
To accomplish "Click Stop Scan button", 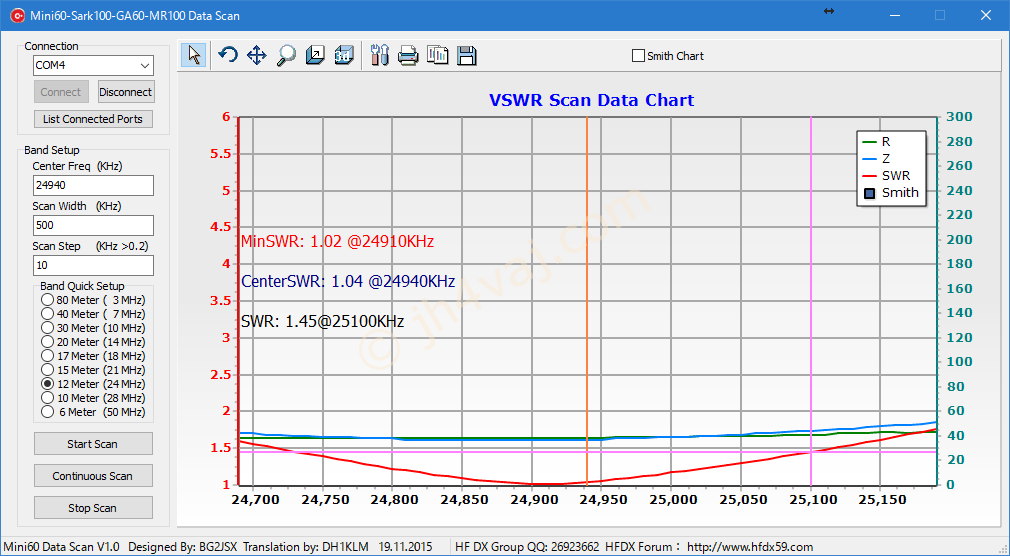I will click(93, 508).
